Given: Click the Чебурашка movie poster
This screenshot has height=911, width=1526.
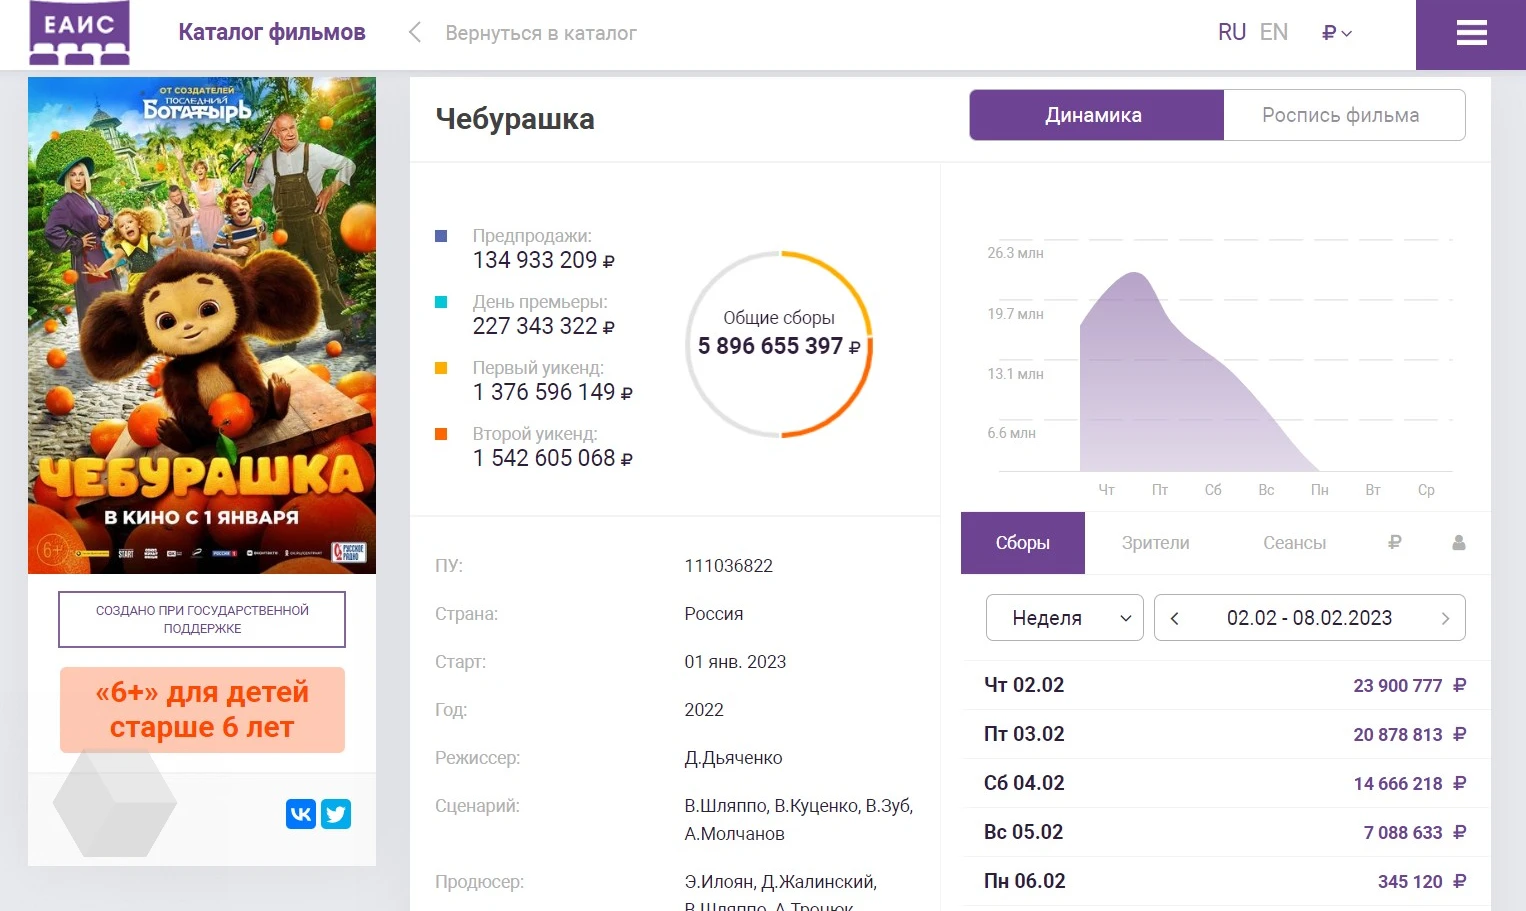Looking at the screenshot, I should click(202, 325).
